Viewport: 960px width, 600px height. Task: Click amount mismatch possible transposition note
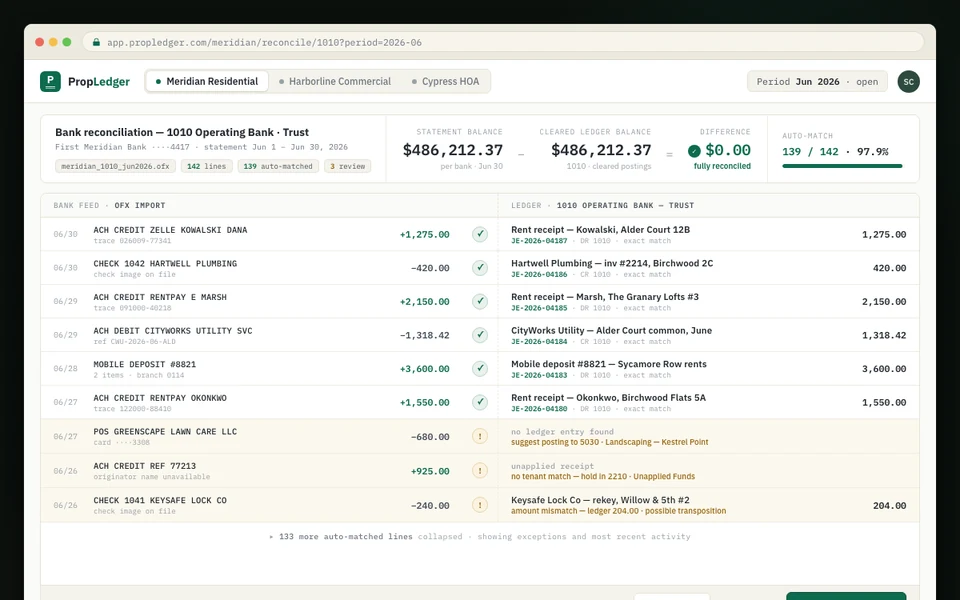(x=618, y=511)
